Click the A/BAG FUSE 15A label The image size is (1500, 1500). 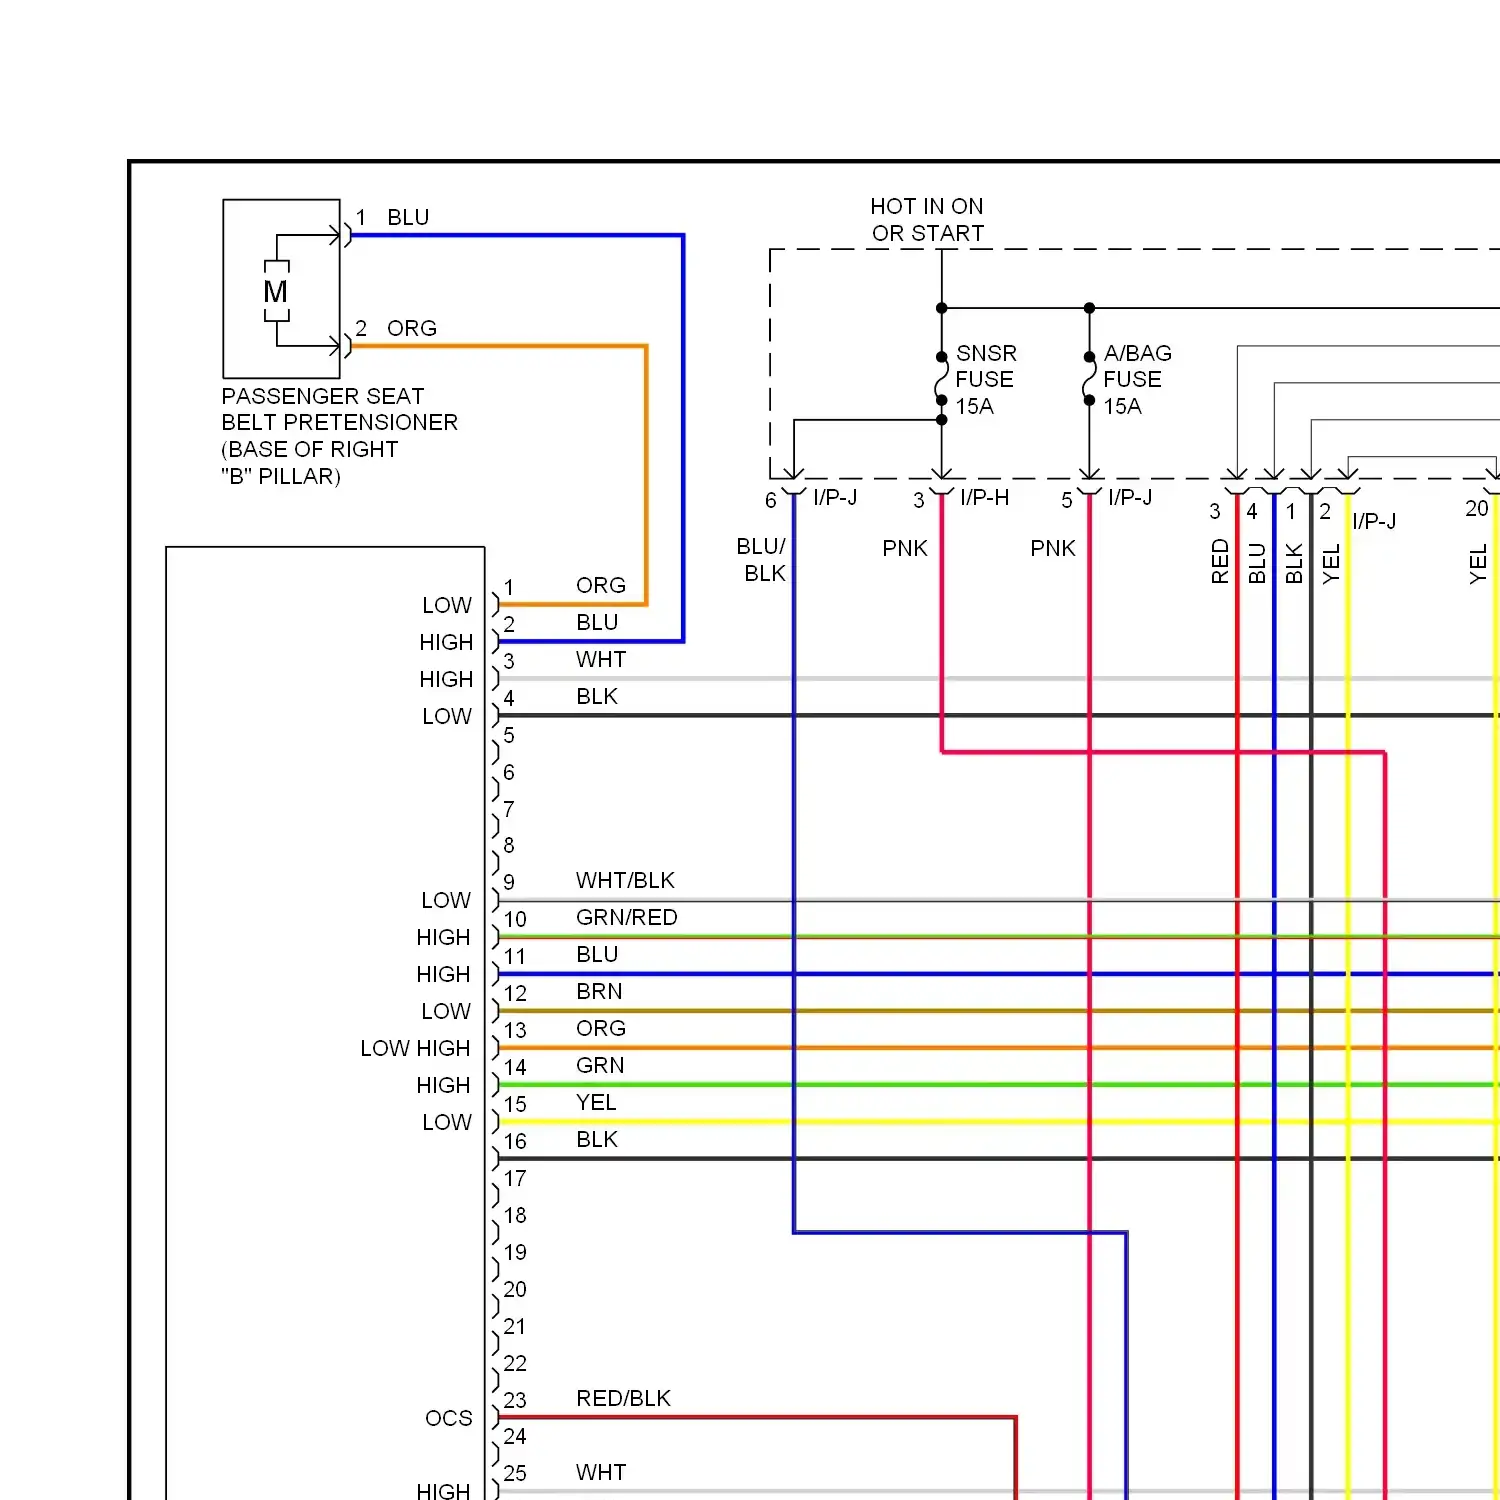coord(1137,380)
